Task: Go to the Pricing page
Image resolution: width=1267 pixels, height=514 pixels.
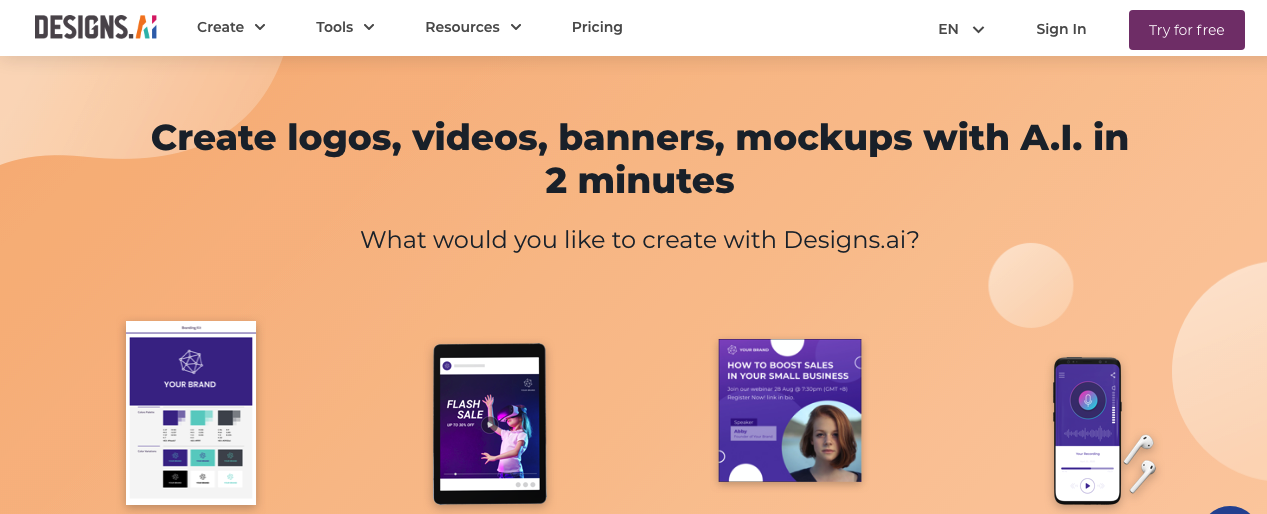Action: point(597,27)
